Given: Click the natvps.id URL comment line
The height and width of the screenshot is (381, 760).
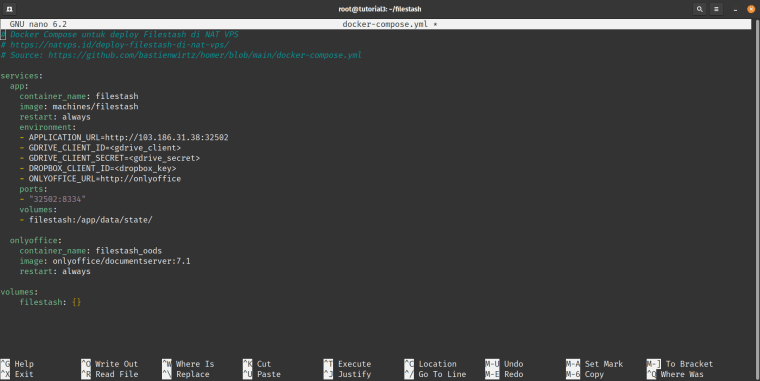Looking at the screenshot, I should pos(115,45).
